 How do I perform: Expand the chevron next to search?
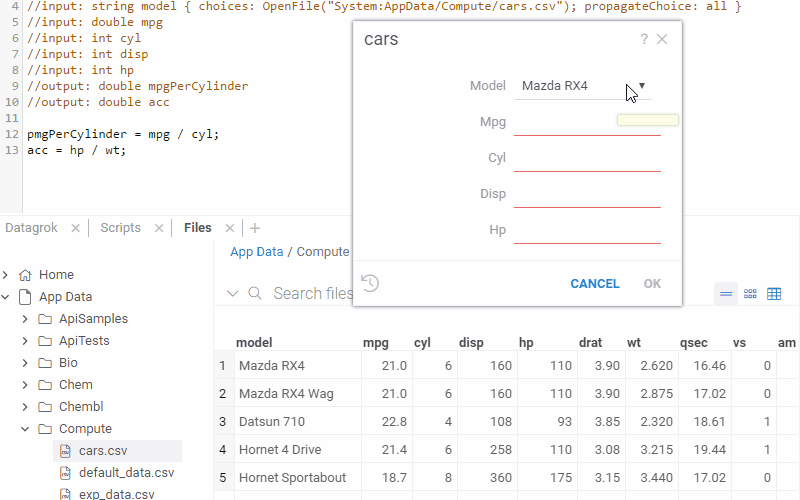(232, 293)
